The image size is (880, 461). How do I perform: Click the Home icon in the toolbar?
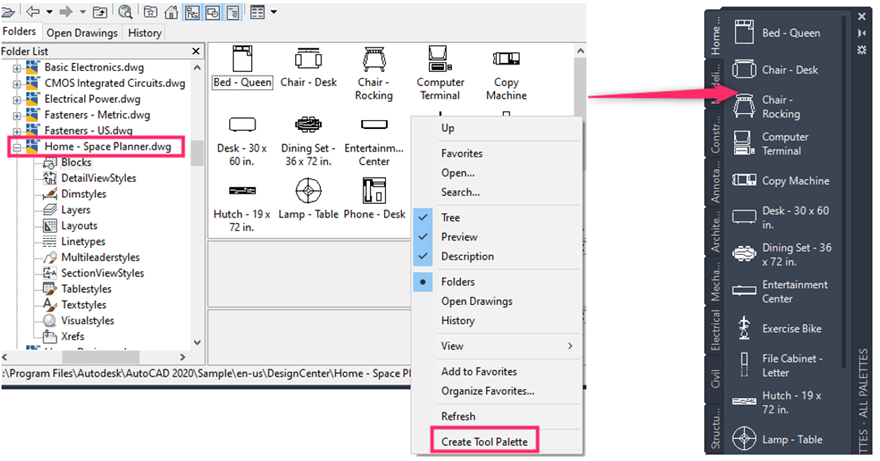point(171,12)
